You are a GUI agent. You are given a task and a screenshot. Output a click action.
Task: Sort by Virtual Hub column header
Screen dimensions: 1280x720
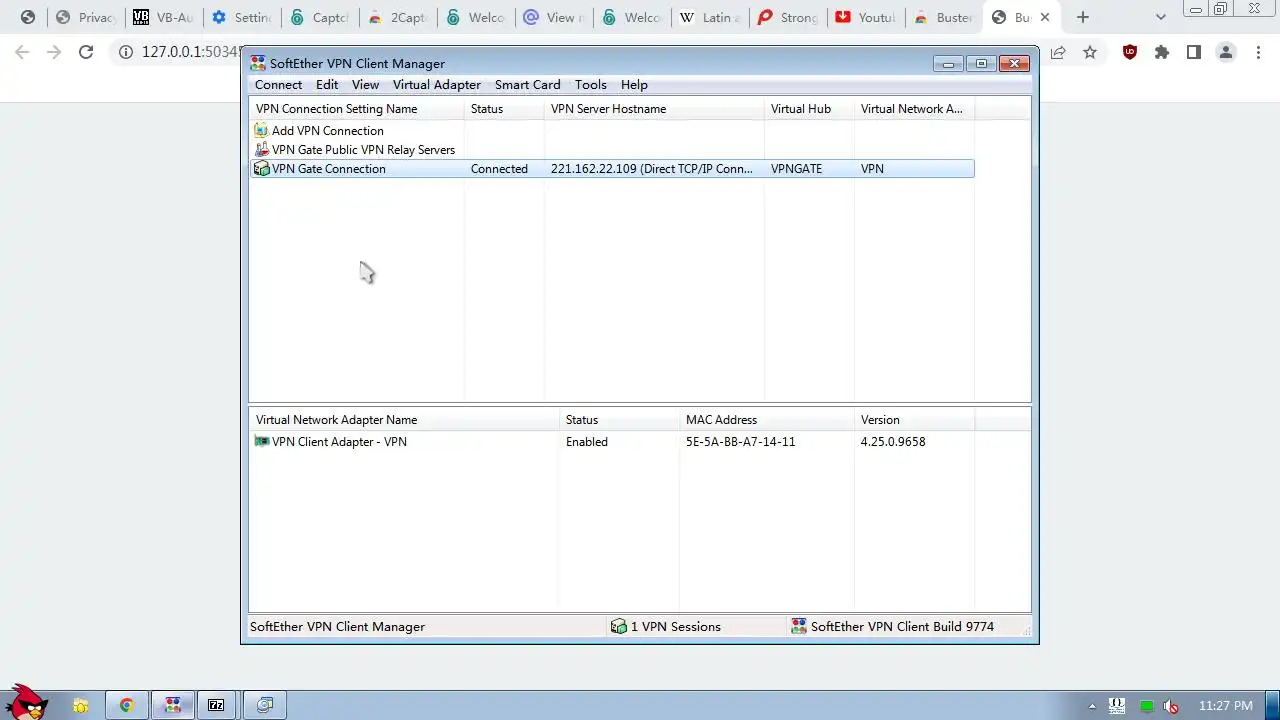pos(810,108)
